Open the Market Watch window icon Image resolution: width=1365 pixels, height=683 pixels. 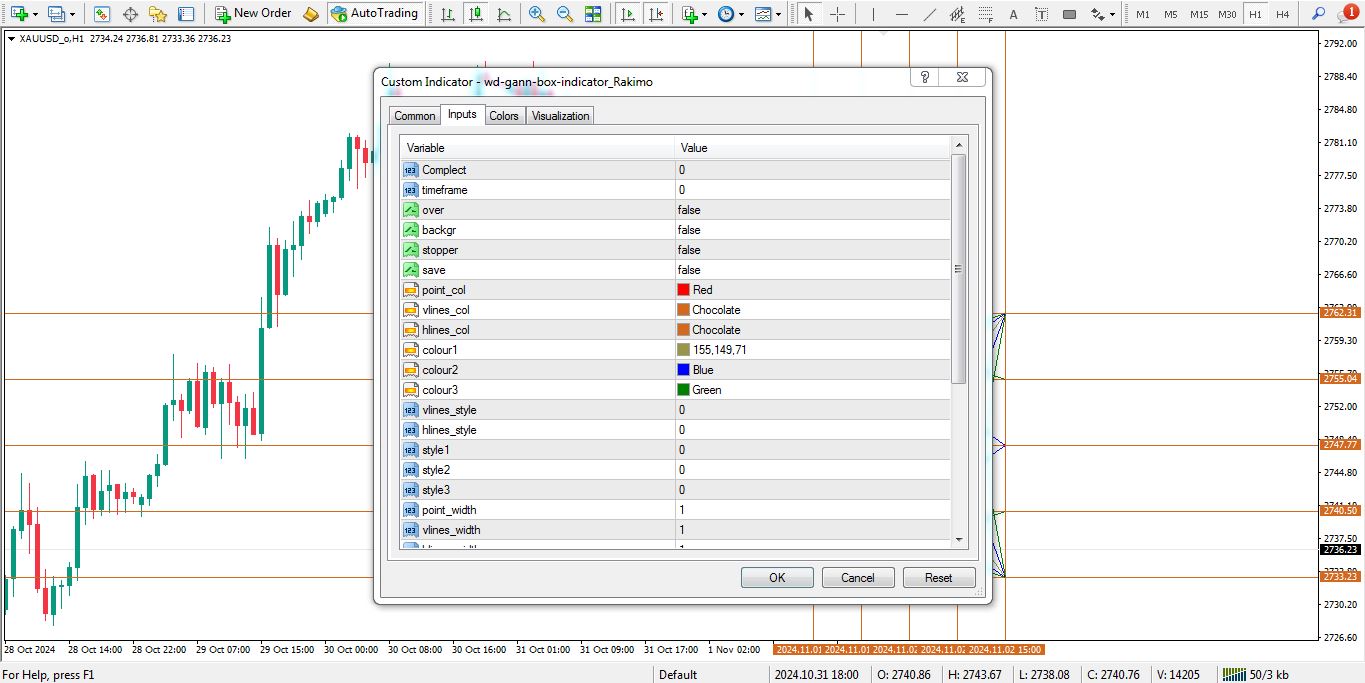102,14
